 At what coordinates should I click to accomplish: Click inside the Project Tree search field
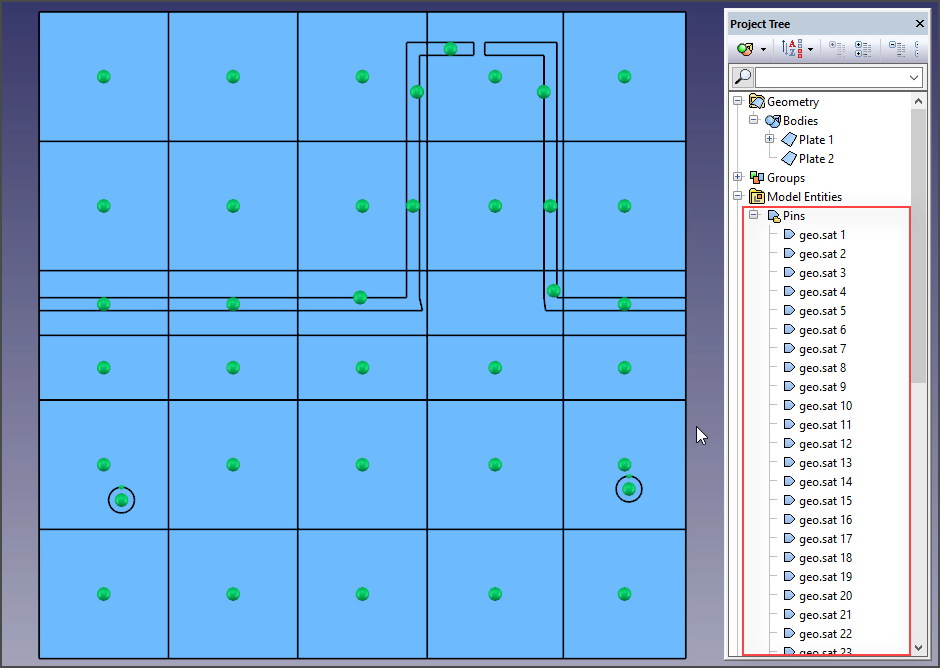pos(830,77)
